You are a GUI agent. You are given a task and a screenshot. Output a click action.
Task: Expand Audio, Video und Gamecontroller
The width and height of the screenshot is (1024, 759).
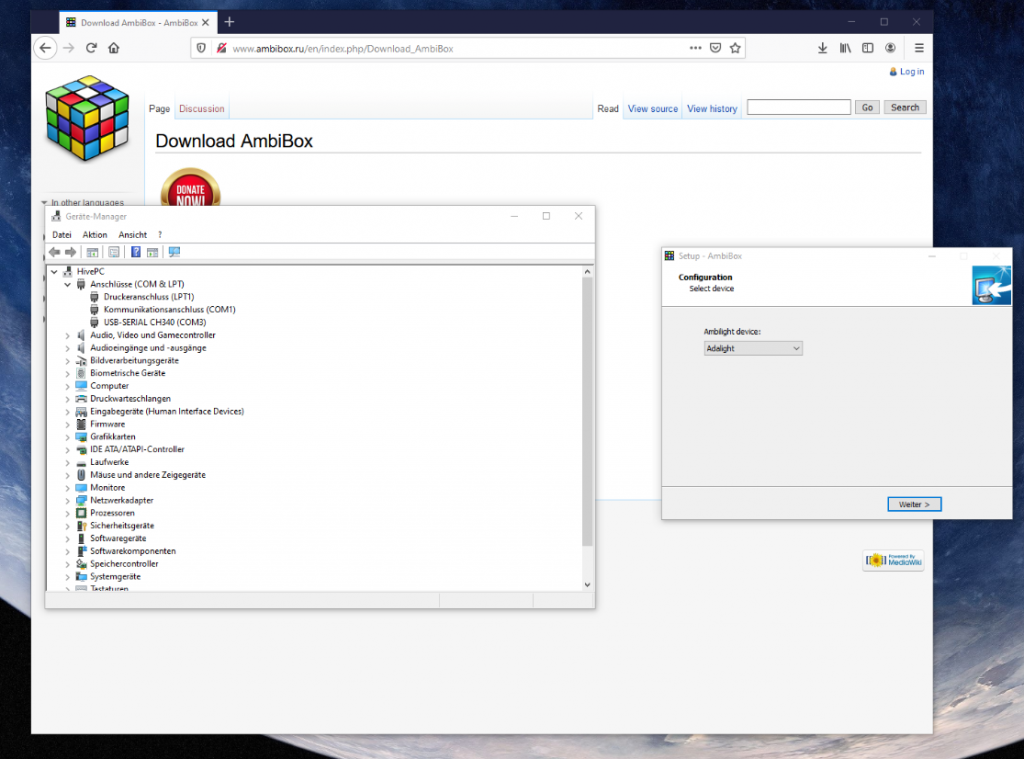tap(67, 335)
